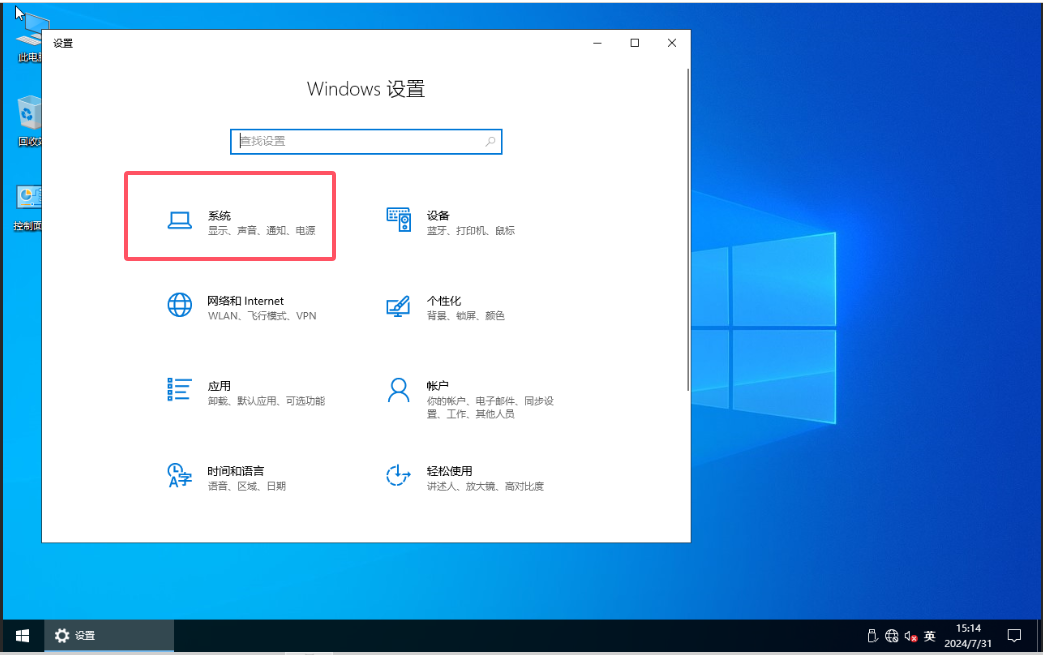Select the Control Panel desktop icon
Image resolution: width=1043 pixels, height=655 pixels.
click(29, 207)
